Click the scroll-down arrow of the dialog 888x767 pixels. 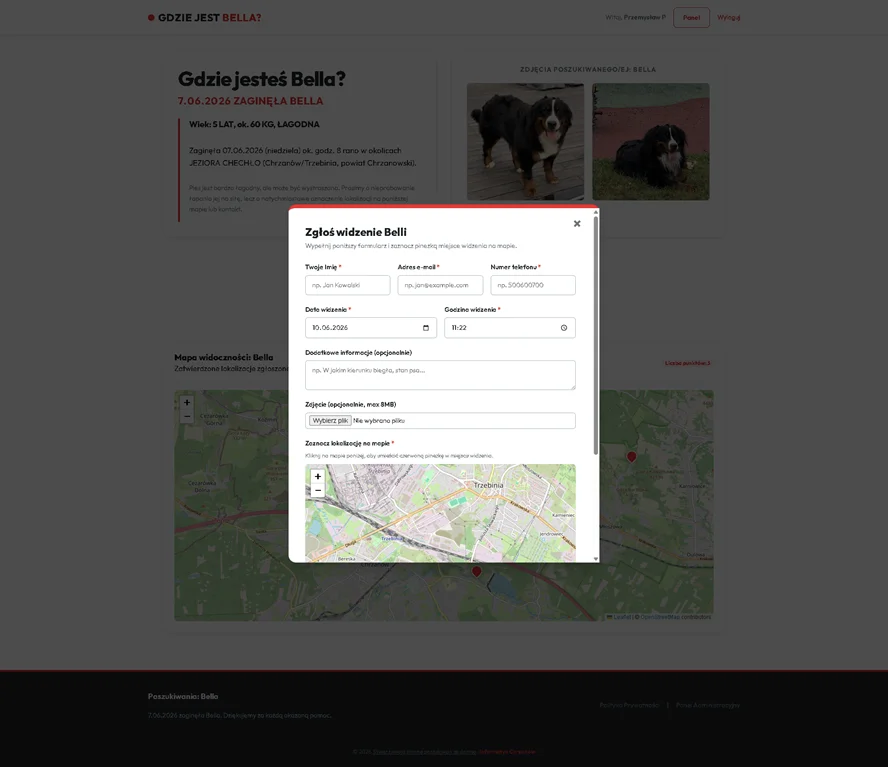click(x=596, y=559)
